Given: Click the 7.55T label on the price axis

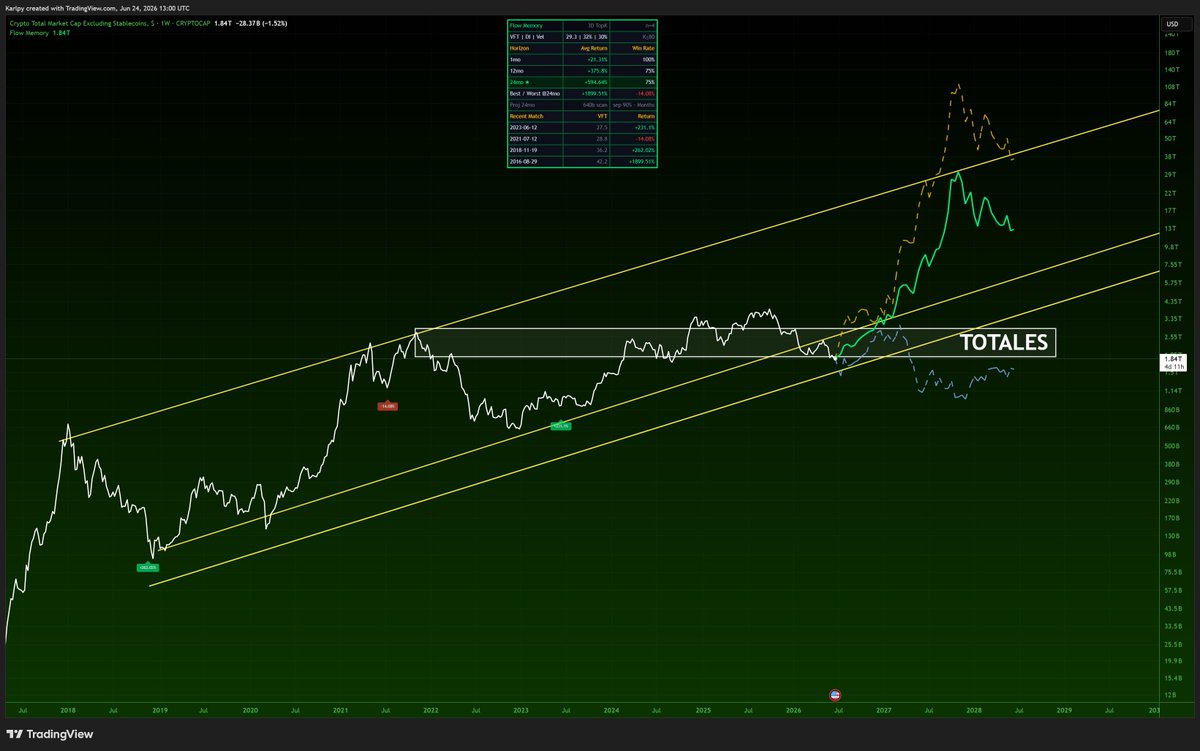Looking at the screenshot, I should pyautogui.click(x=1173, y=266).
